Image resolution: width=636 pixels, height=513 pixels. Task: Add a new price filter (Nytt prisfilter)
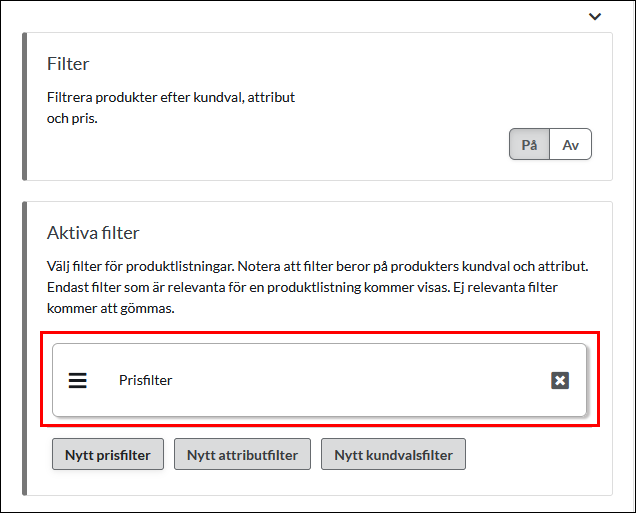click(x=108, y=455)
